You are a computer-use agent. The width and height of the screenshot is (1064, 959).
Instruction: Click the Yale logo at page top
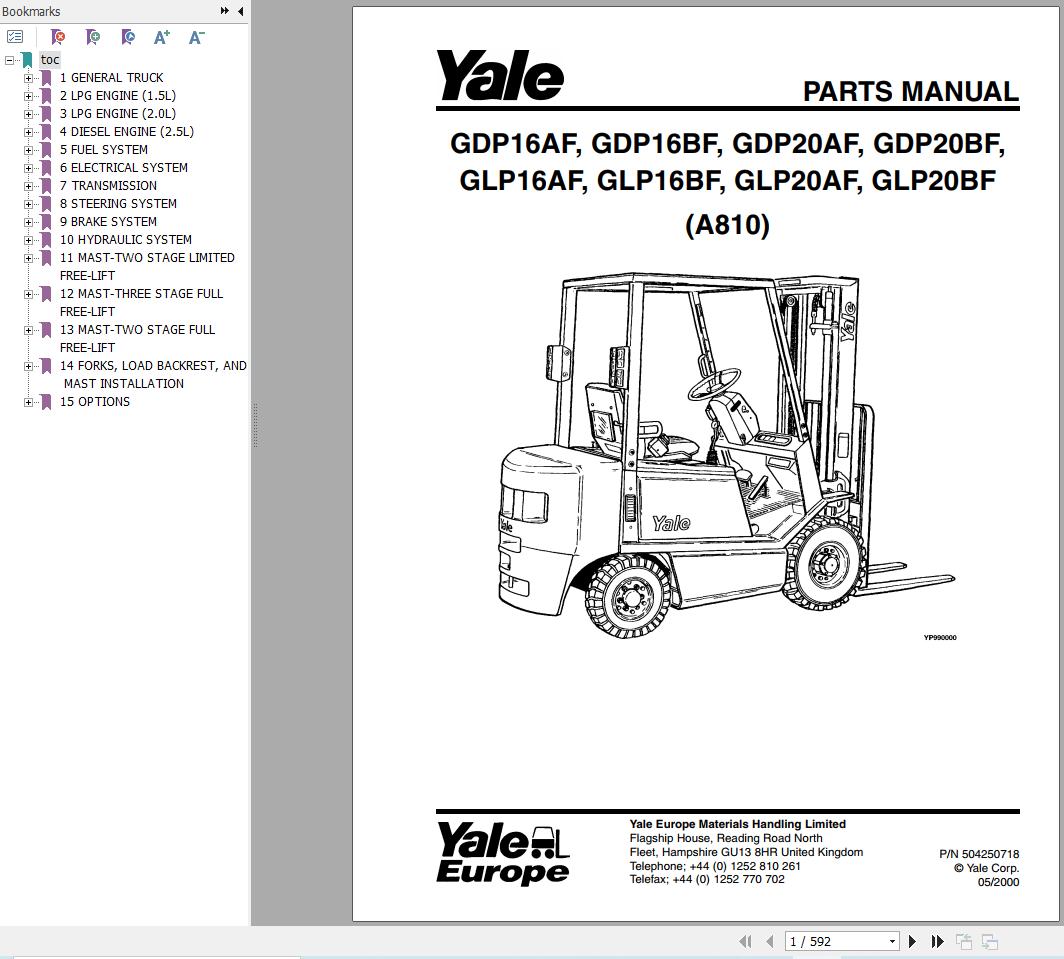(499, 75)
